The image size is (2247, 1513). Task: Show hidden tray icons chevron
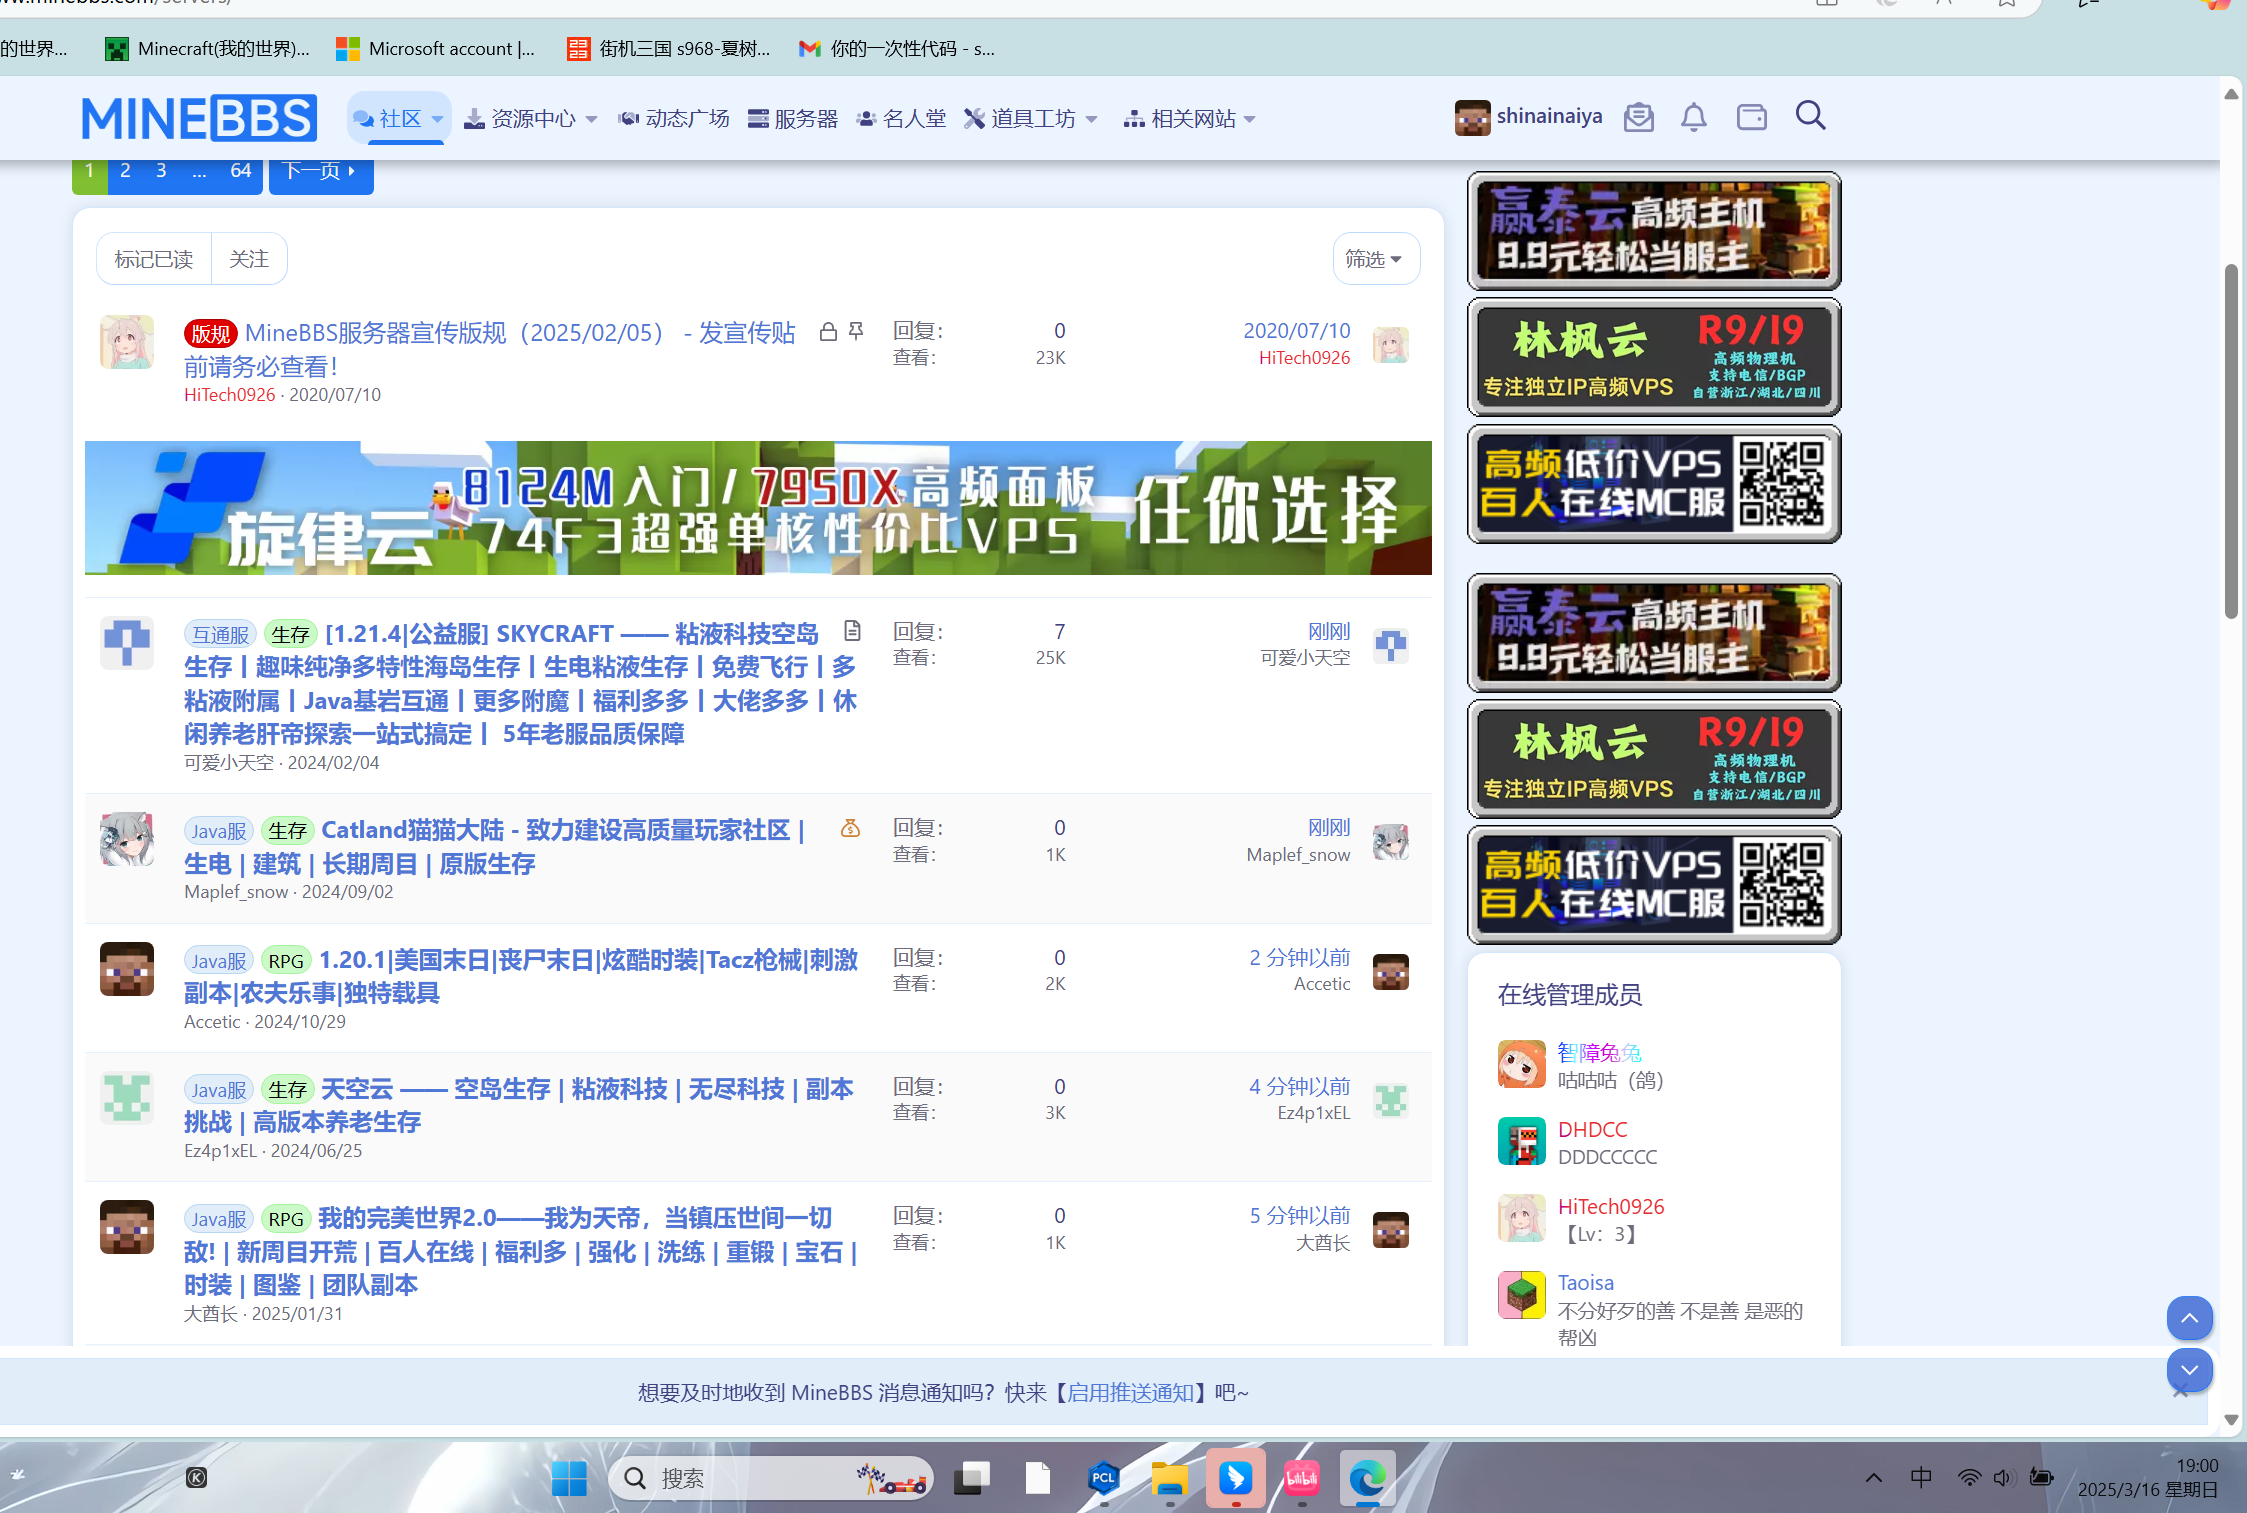point(1874,1478)
